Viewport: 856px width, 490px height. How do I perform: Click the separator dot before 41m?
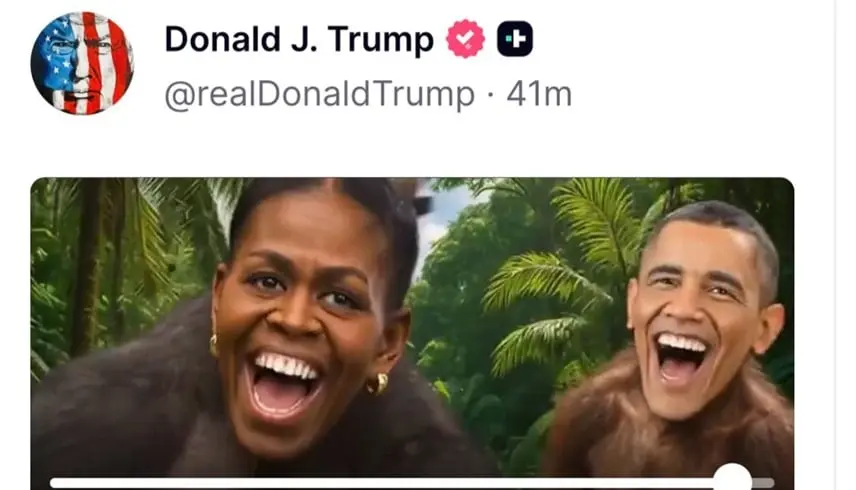coord(491,95)
